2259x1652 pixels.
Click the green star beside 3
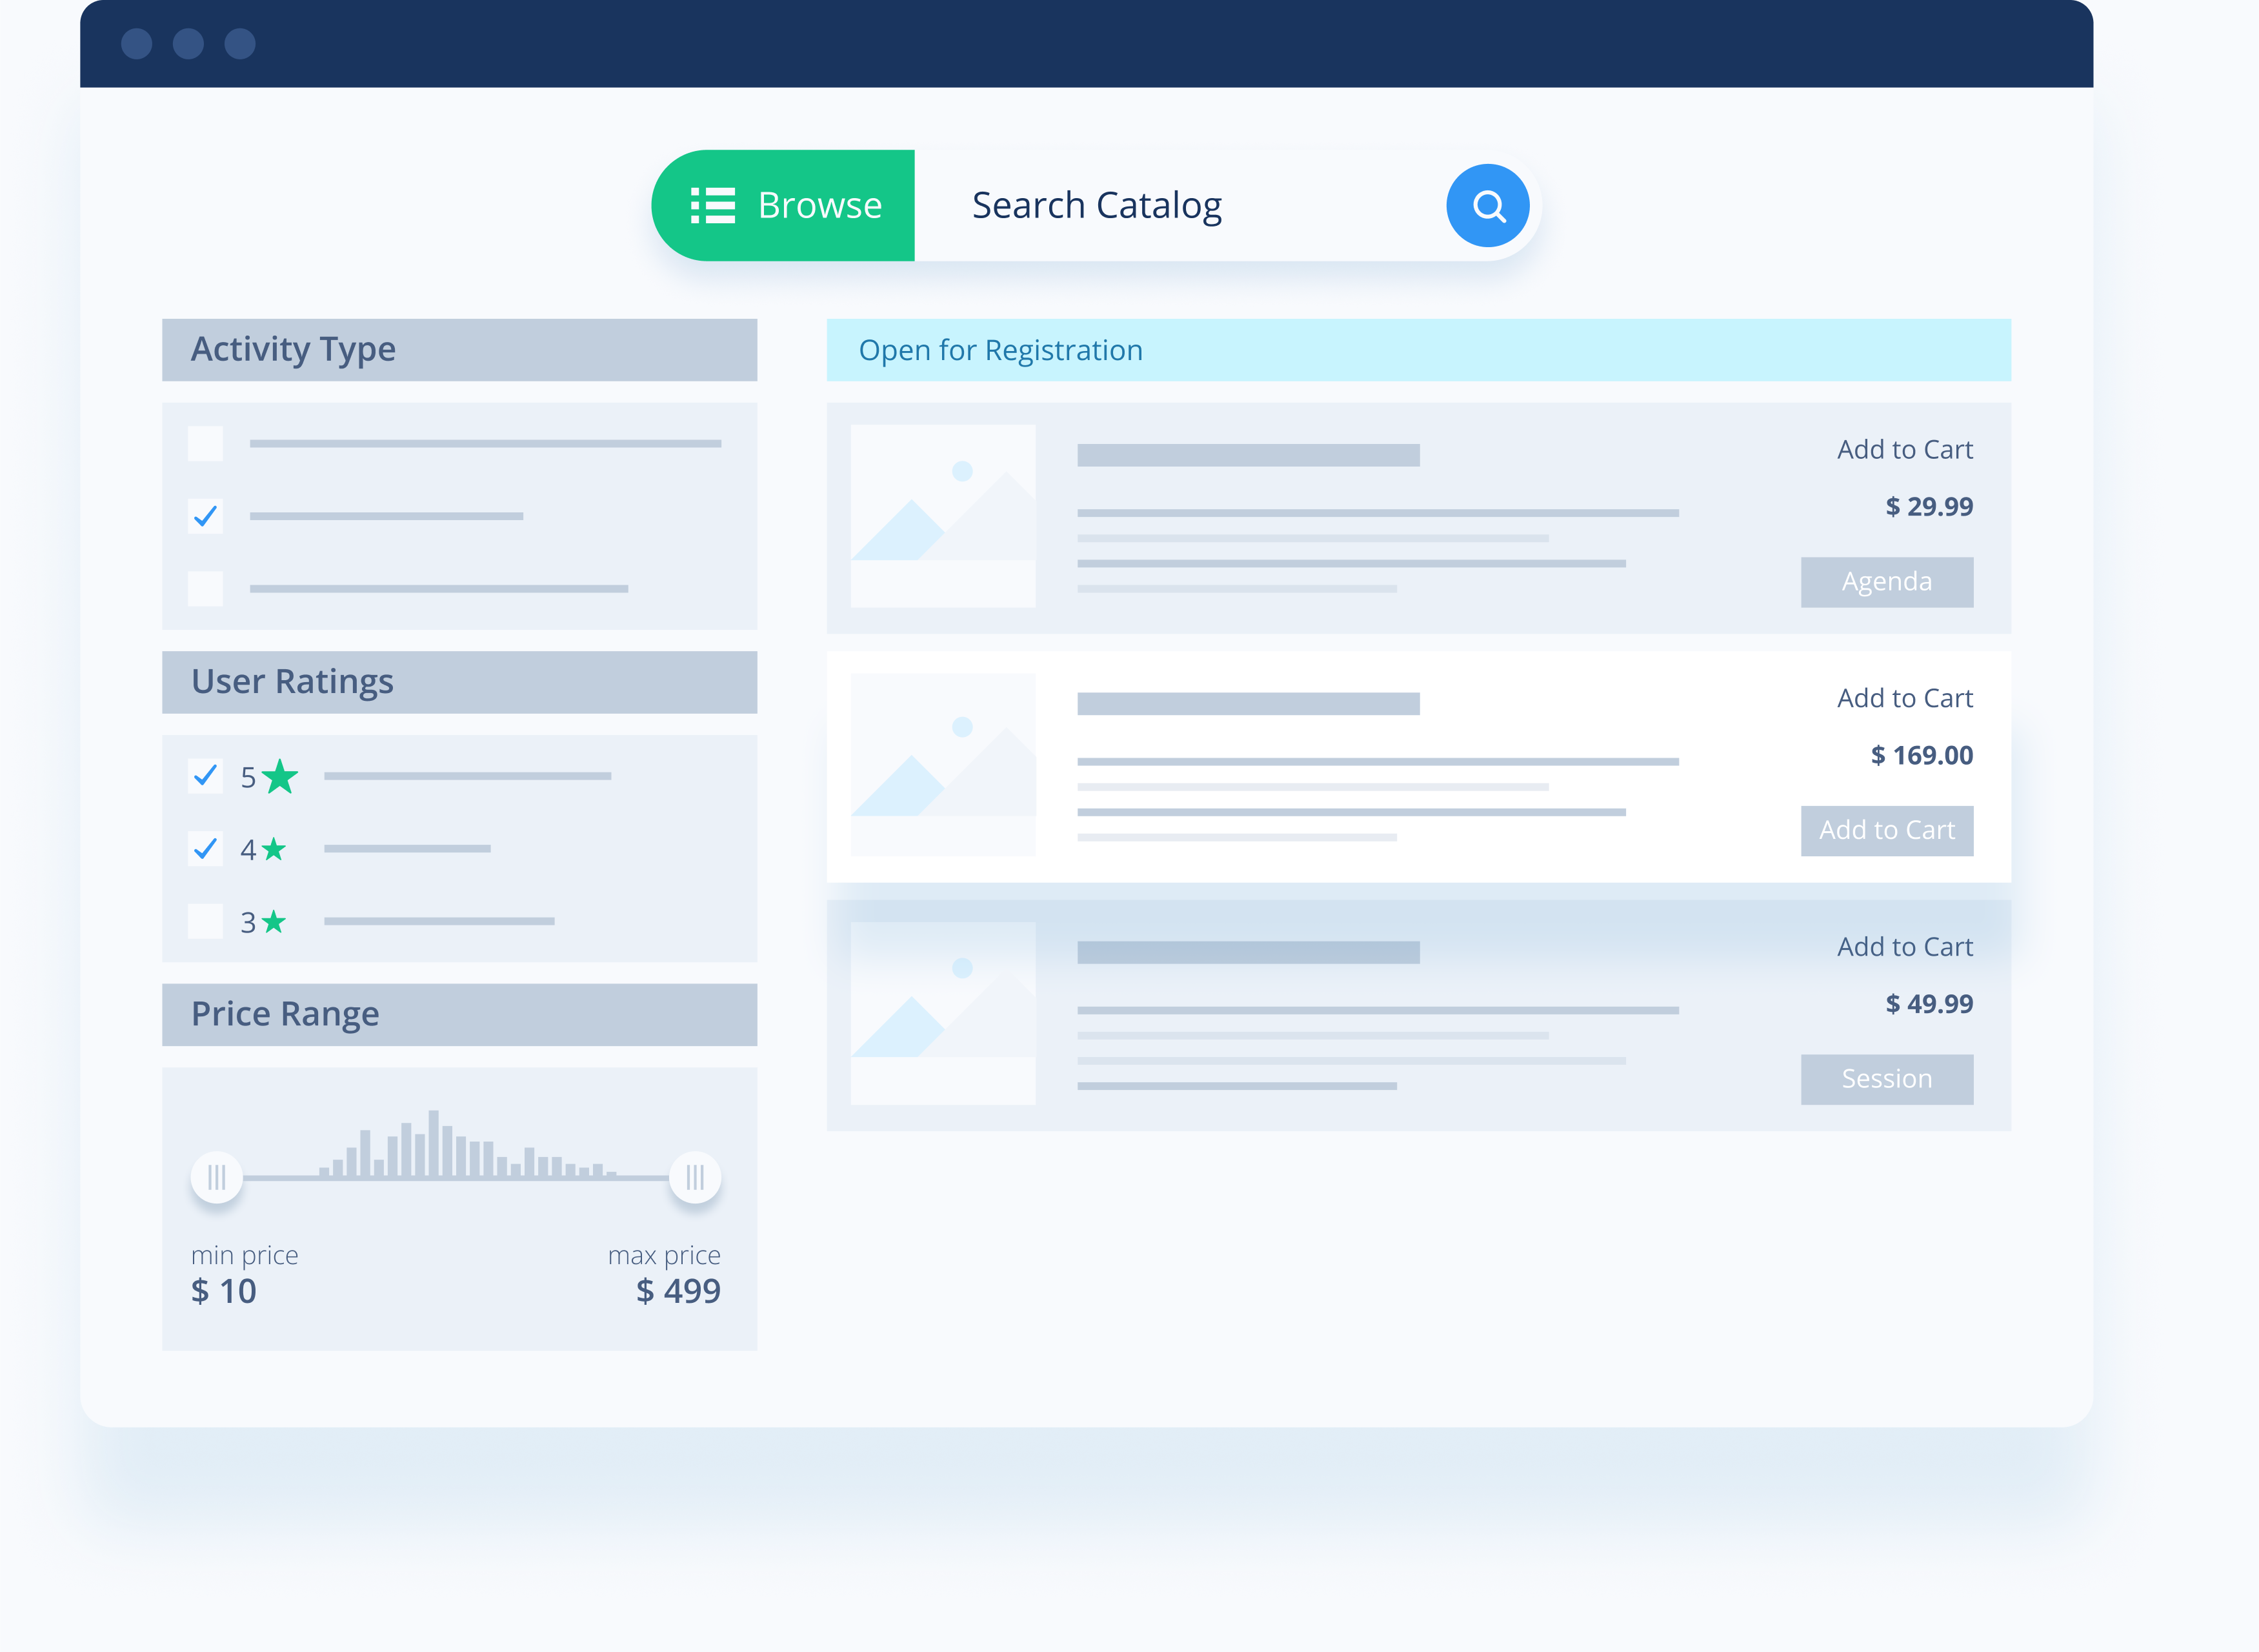pos(274,921)
